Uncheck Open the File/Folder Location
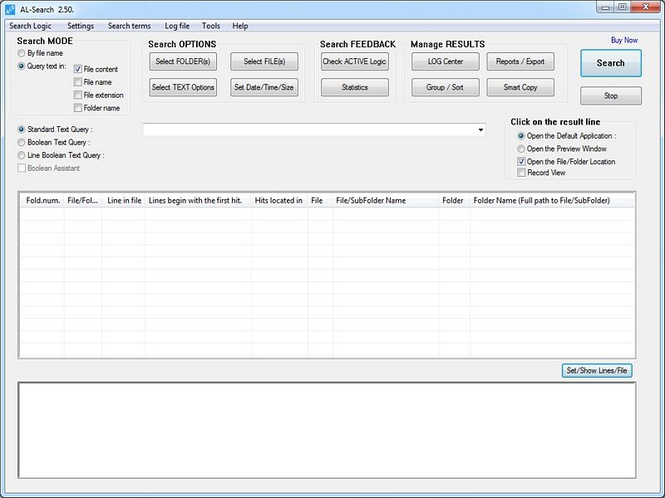The width and height of the screenshot is (665, 498). click(x=521, y=162)
